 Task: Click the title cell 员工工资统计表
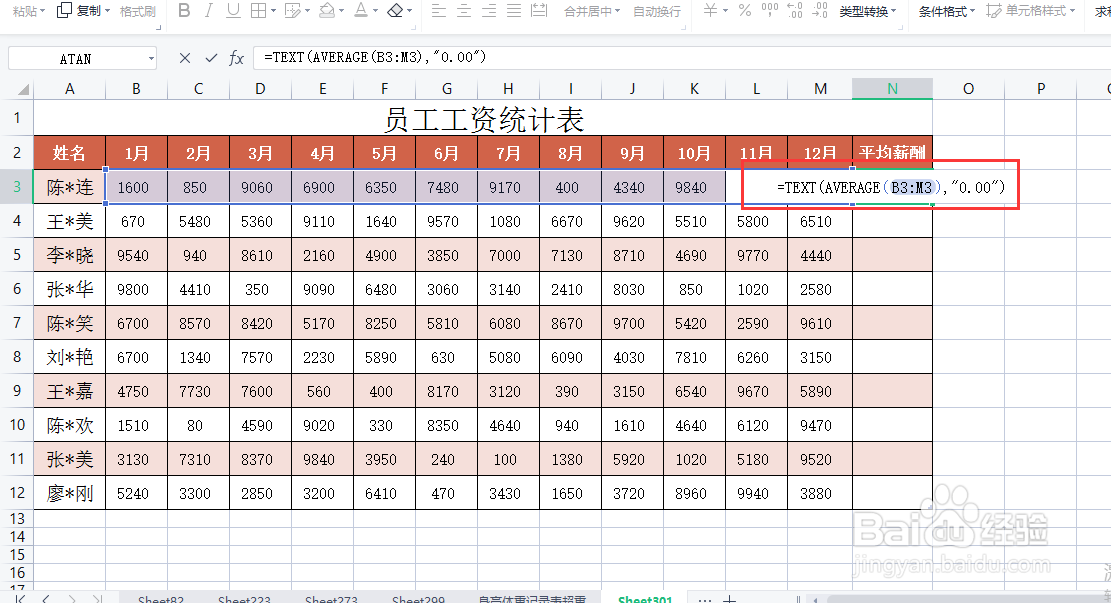coord(483,119)
